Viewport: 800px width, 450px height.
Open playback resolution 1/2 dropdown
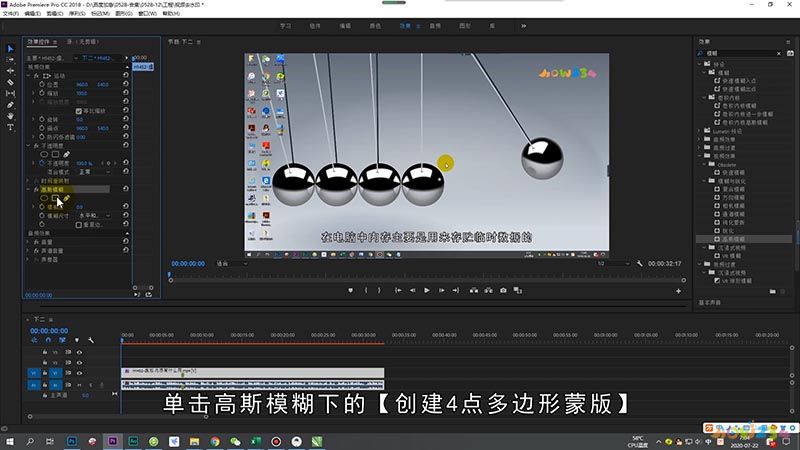pyautogui.click(x=613, y=264)
